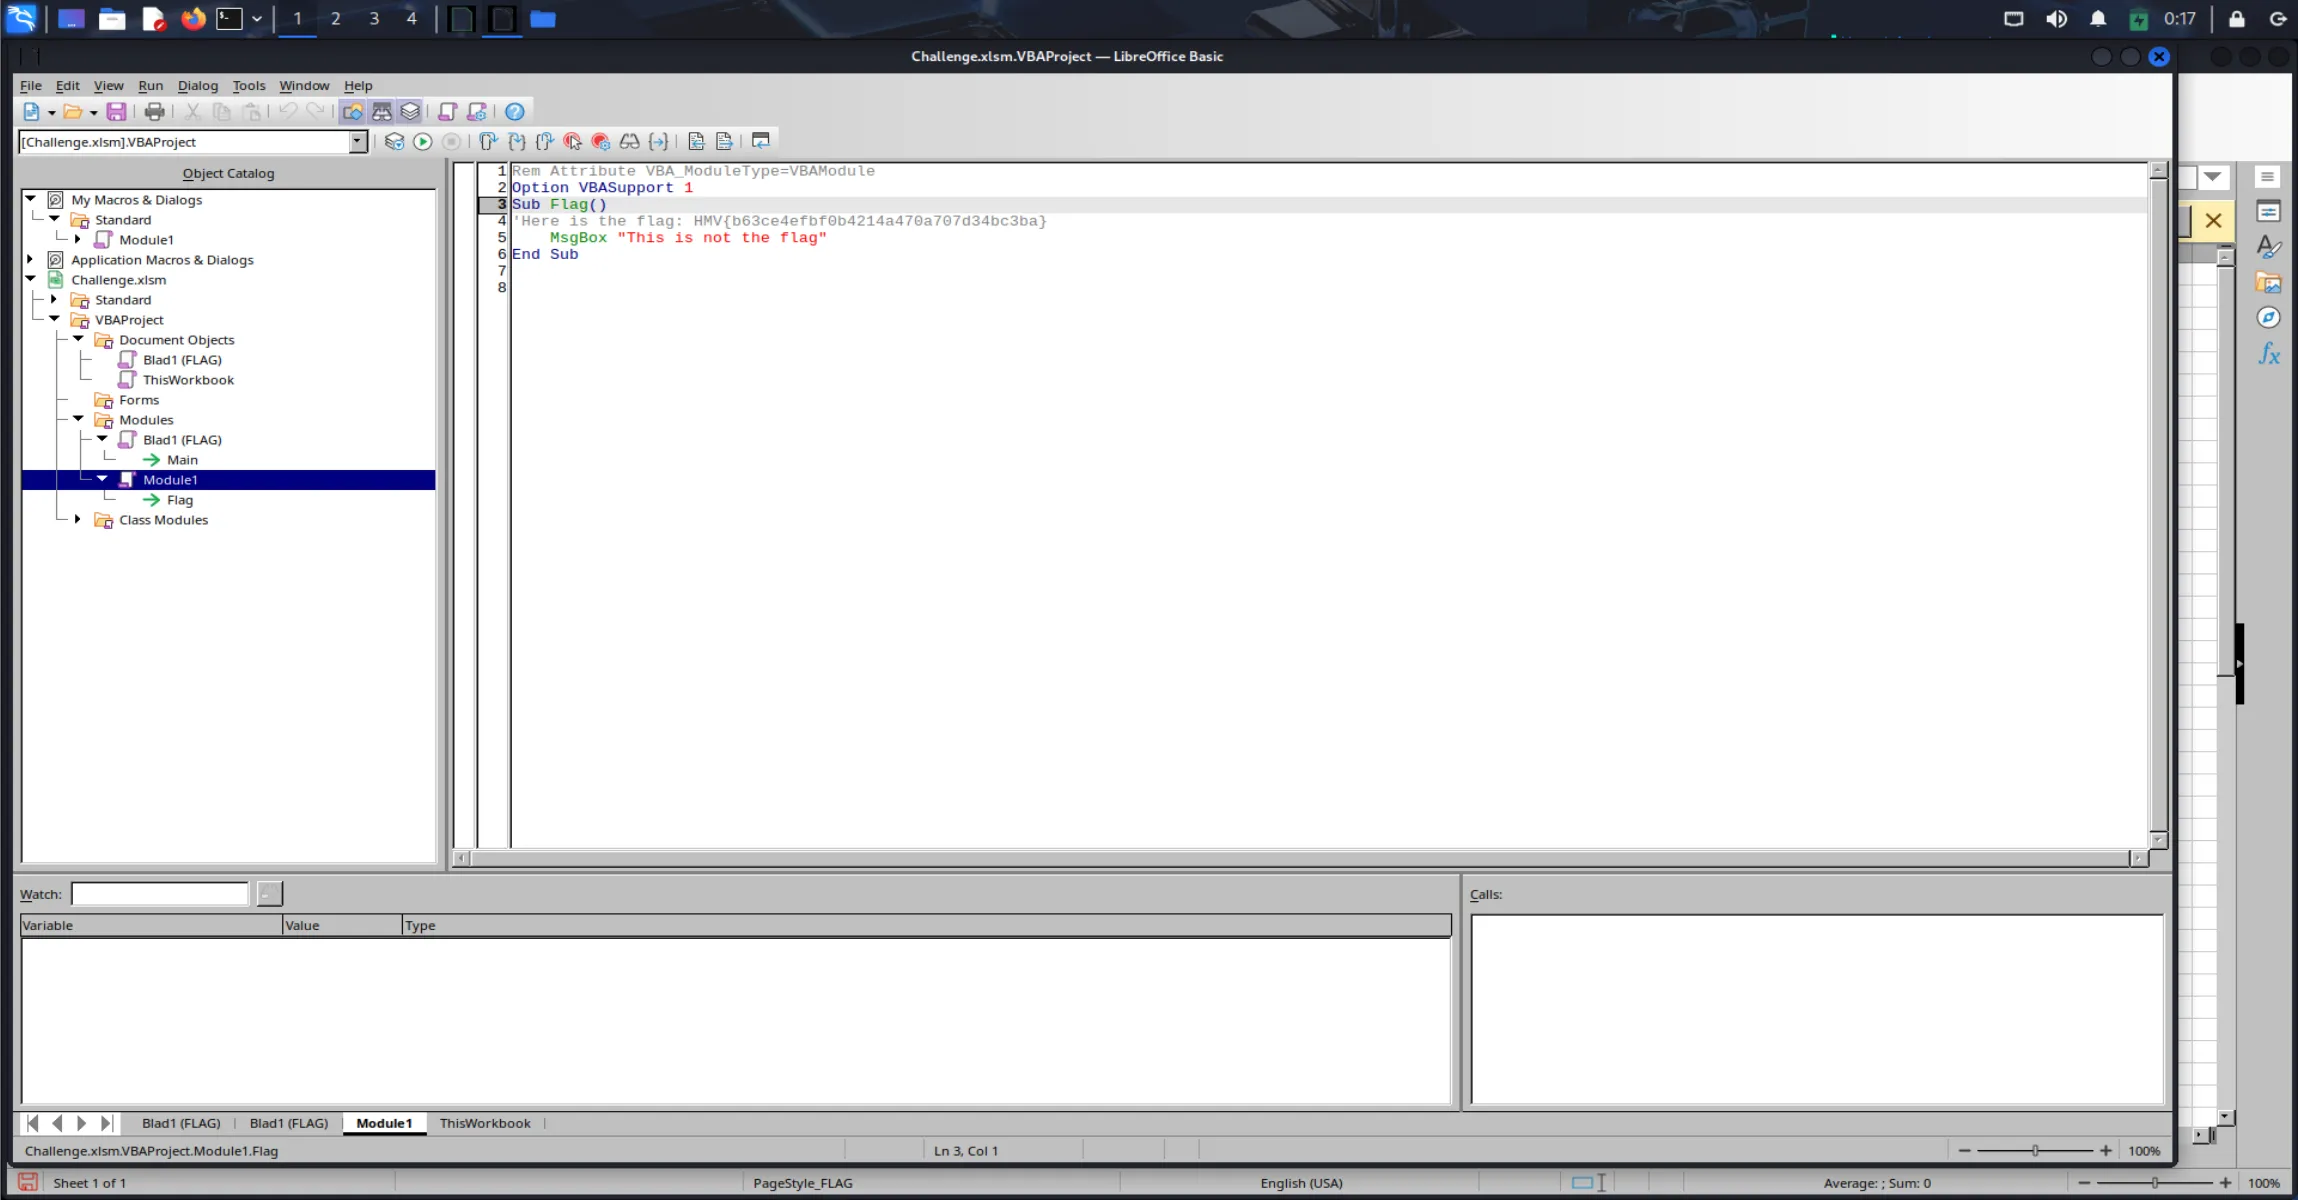Switch to the ThisWorkbook module tab
This screenshot has width=2298, height=1200.
(x=485, y=1123)
